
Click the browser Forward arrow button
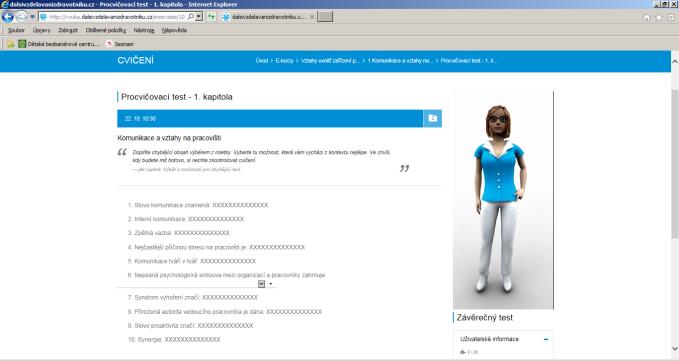pos(21,17)
